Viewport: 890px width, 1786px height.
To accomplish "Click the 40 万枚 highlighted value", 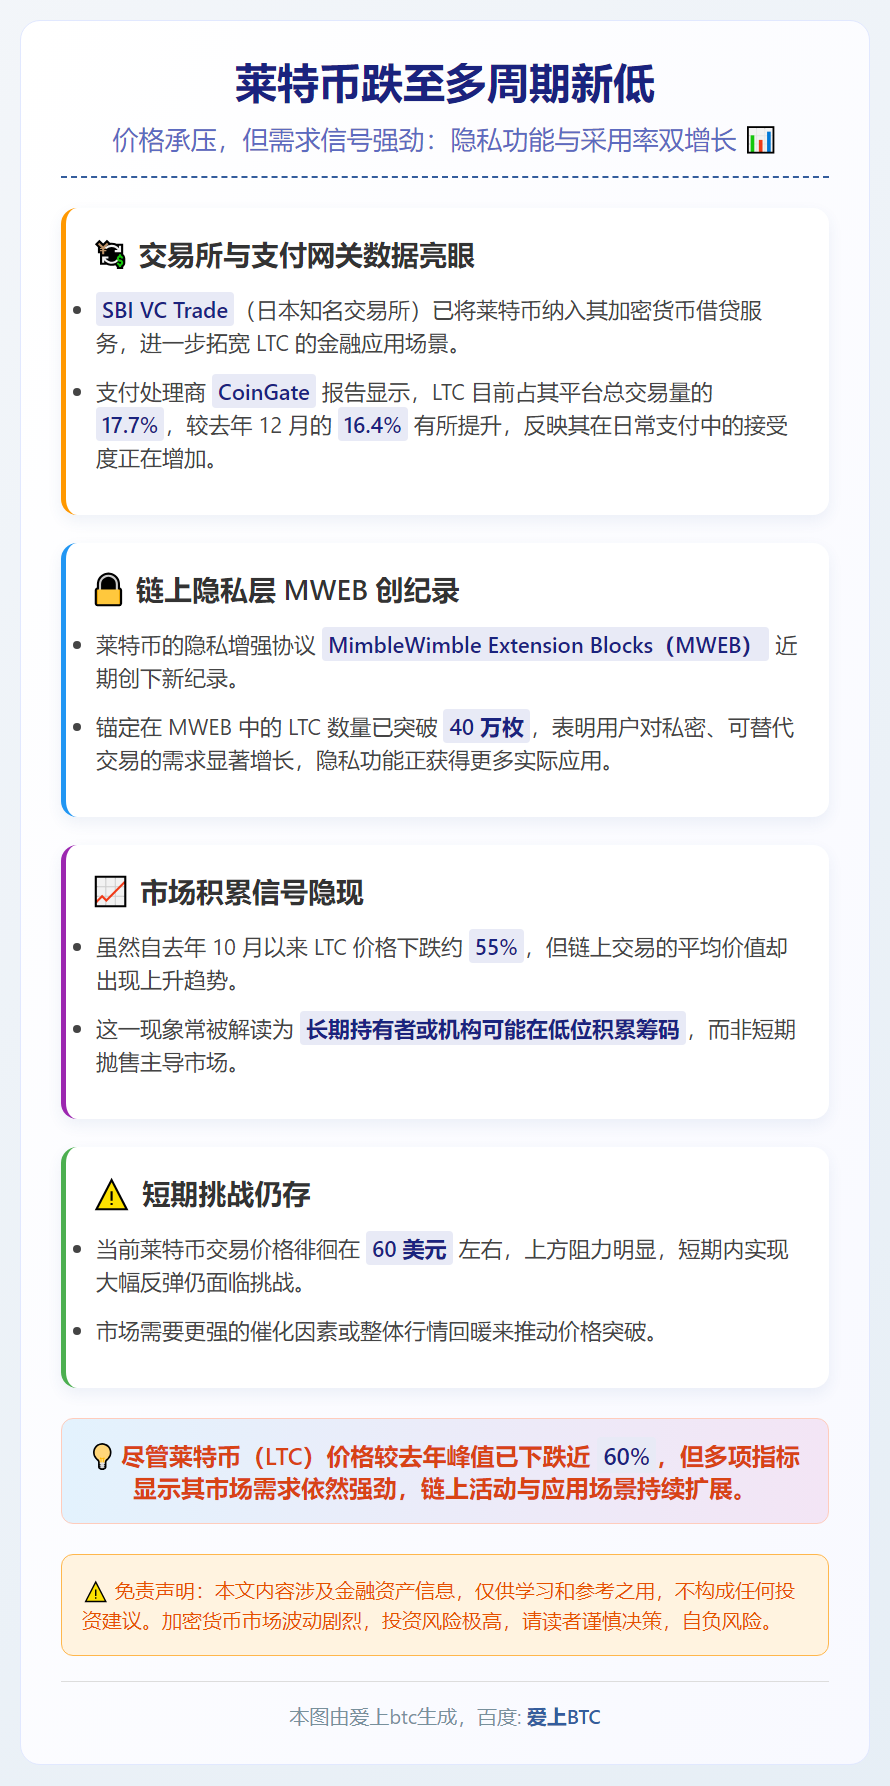I will (x=487, y=727).
